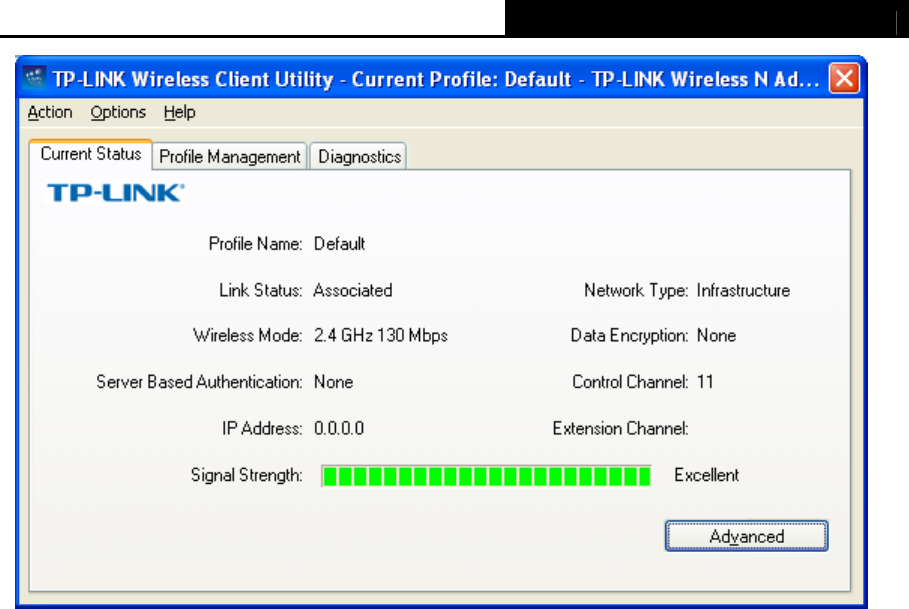Viewport: 909px width, 609px height.
Task: Open the Options menu
Action: (118, 112)
